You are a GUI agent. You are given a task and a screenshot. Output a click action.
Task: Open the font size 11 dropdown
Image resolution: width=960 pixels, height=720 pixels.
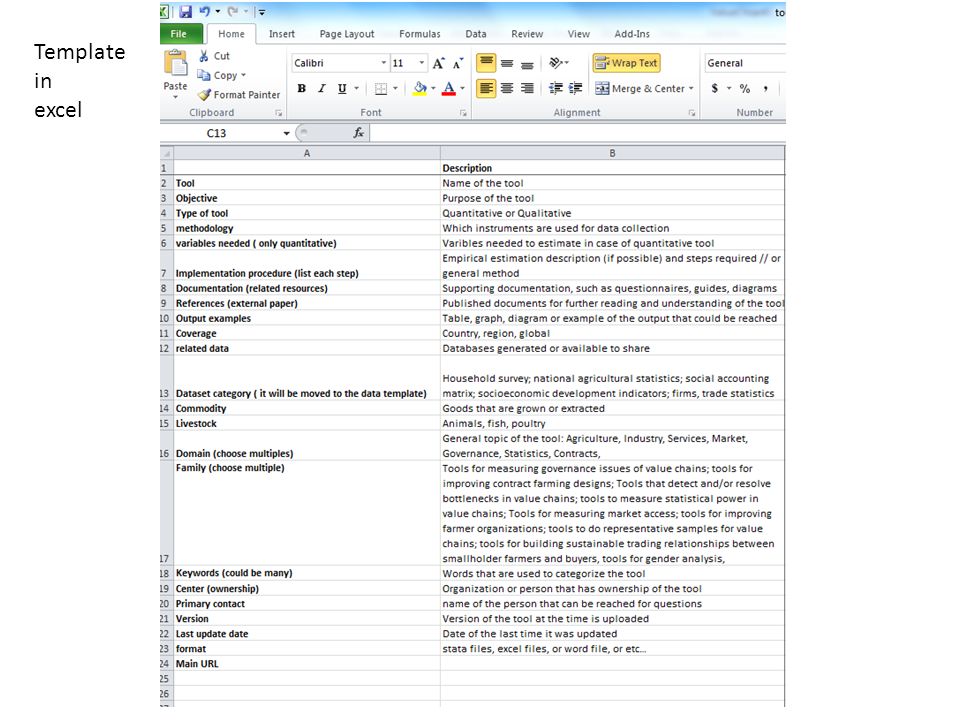click(x=421, y=63)
